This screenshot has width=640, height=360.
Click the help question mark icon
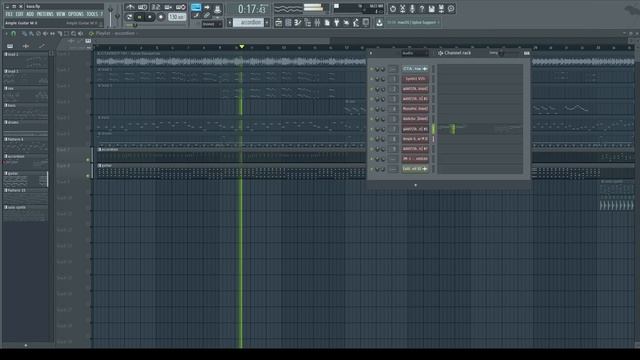click(x=422, y=9)
